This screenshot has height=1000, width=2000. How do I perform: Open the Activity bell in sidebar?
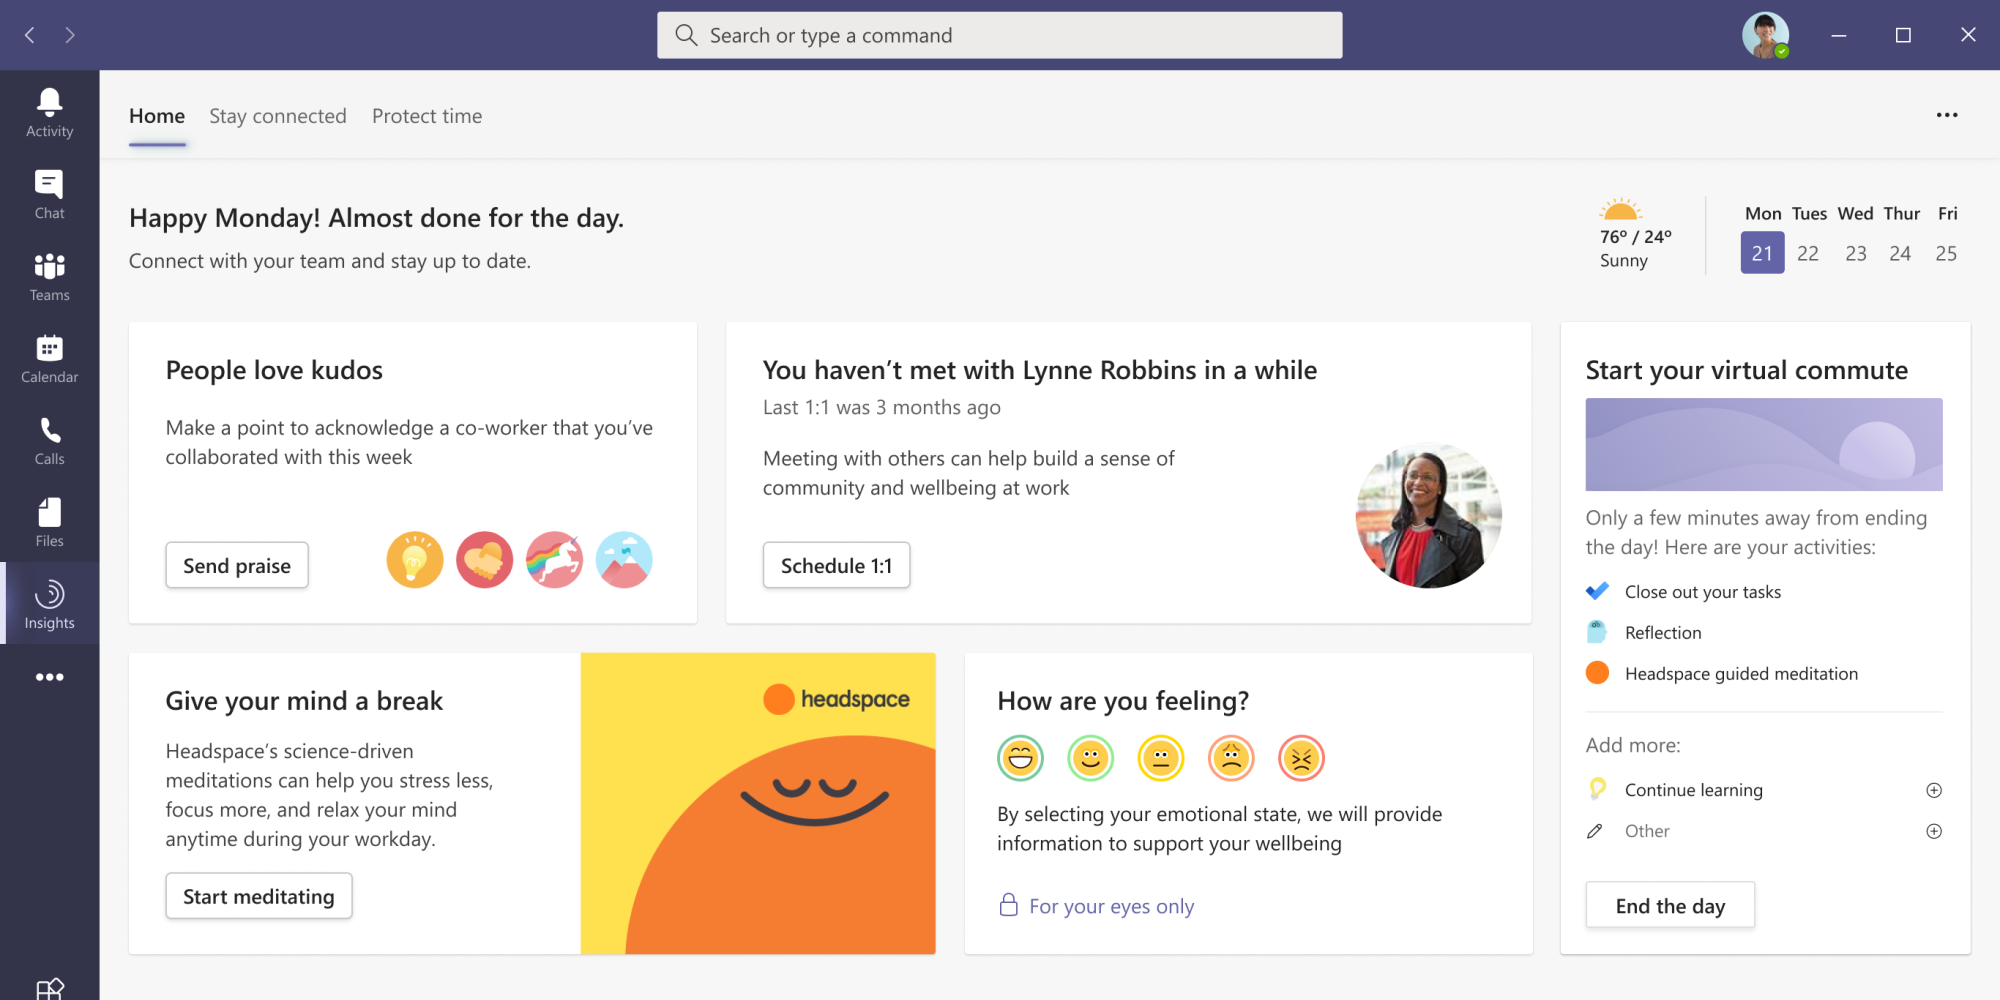click(49, 112)
